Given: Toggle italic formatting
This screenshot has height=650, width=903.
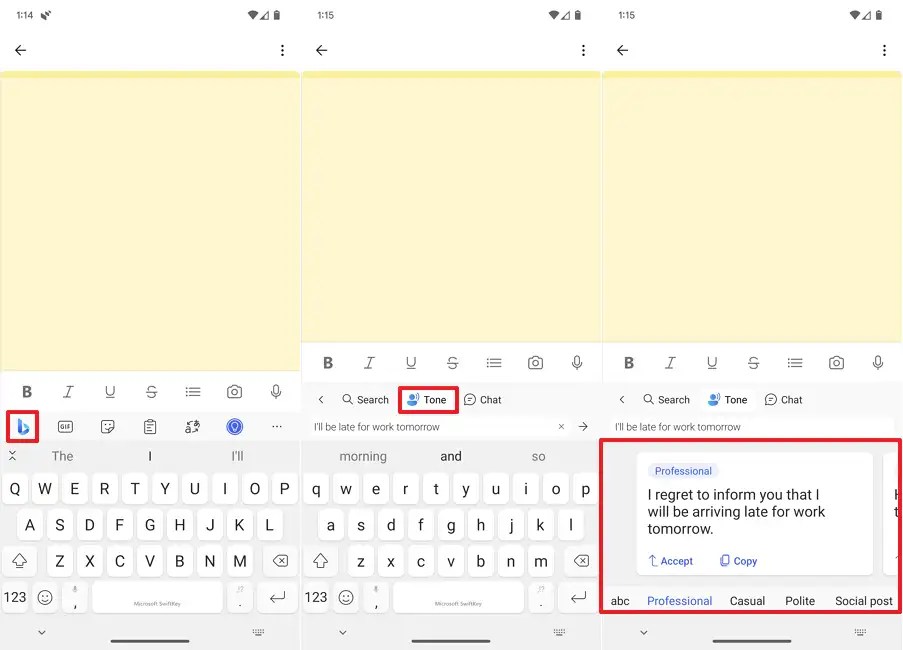Looking at the screenshot, I should click(68, 391).
